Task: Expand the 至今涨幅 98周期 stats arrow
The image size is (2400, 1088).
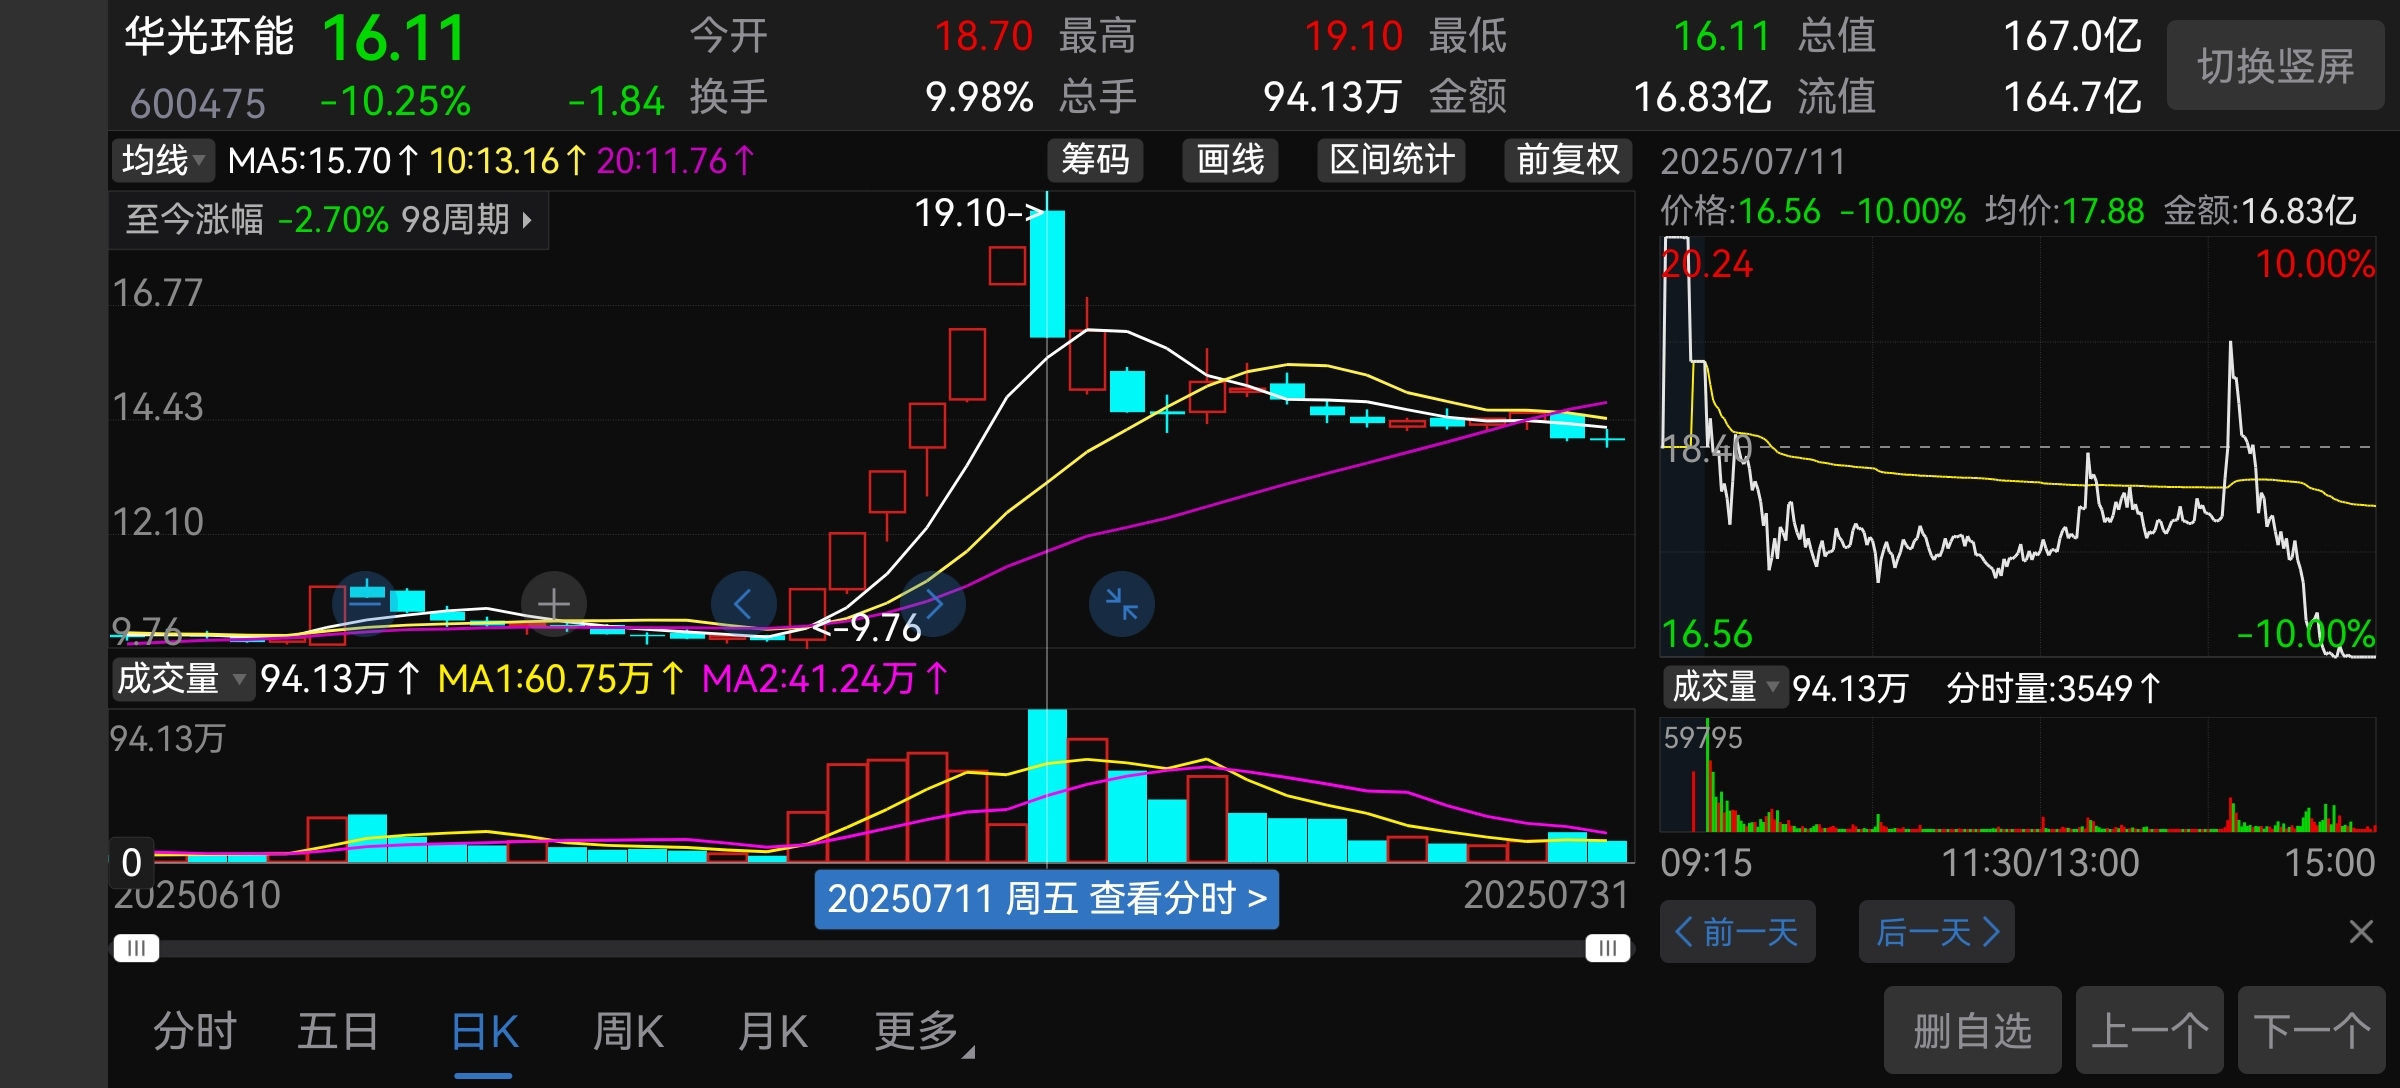Action: click(x=527, y=220)
